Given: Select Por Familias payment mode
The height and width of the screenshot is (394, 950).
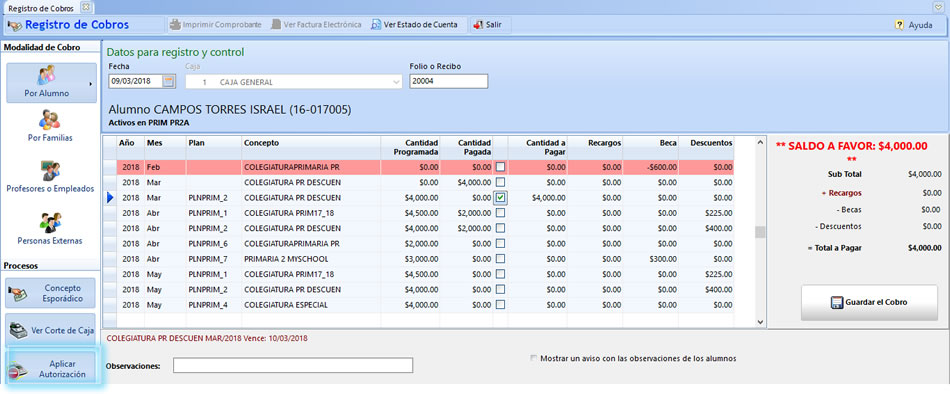Looking at the screenshot, I should (x=50, y=126).
